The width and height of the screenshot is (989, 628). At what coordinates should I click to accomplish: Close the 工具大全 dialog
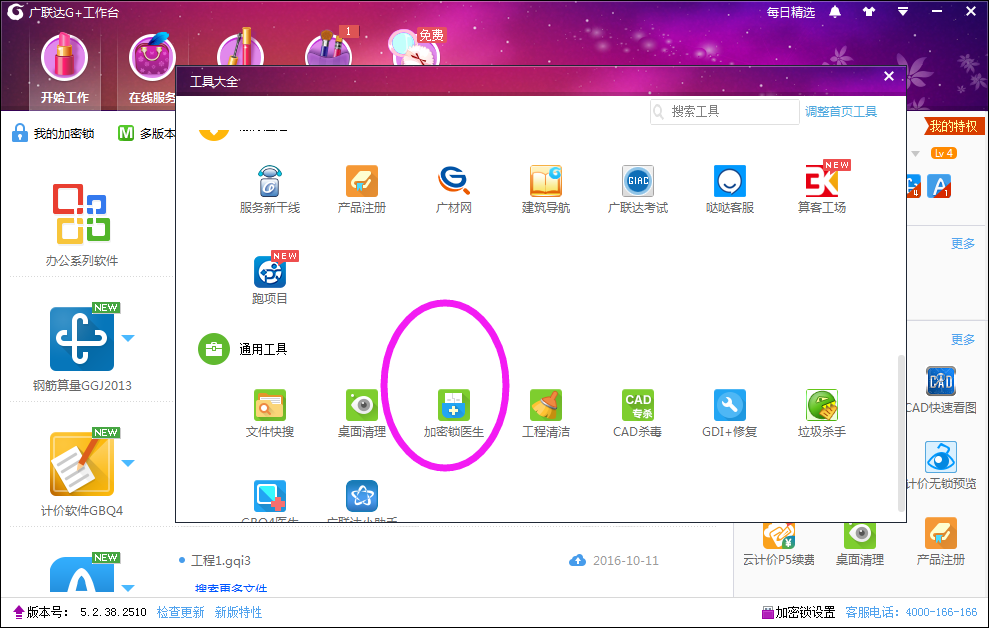coord(889,76)
